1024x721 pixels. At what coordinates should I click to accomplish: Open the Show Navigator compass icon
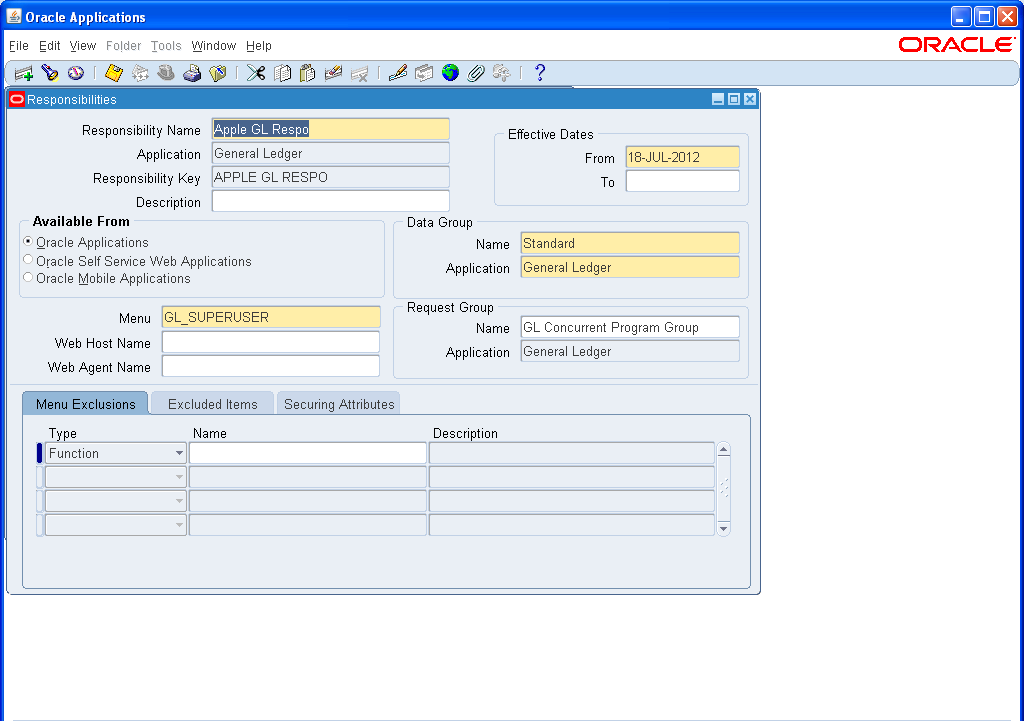[x=76, y=72]
